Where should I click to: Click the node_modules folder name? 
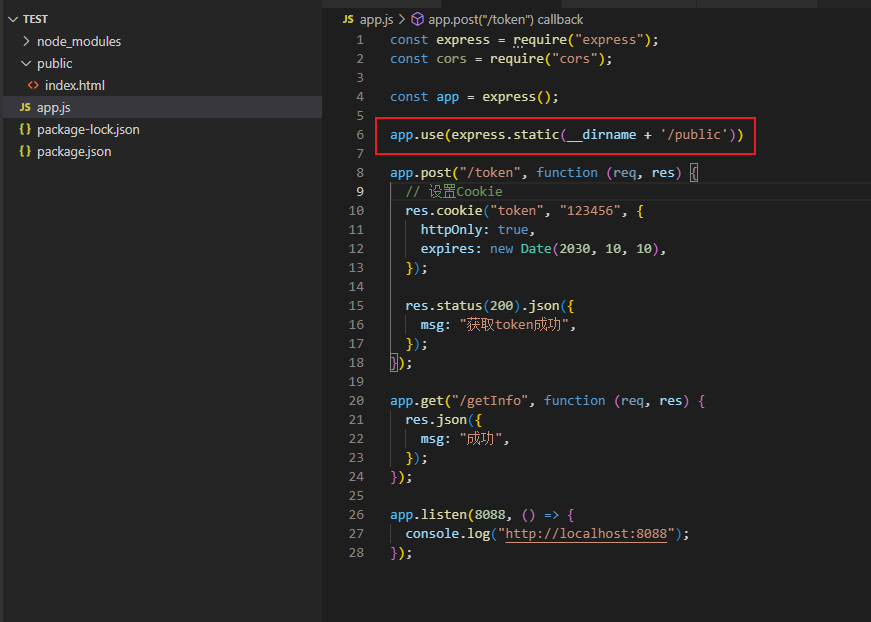pos(79,42)
